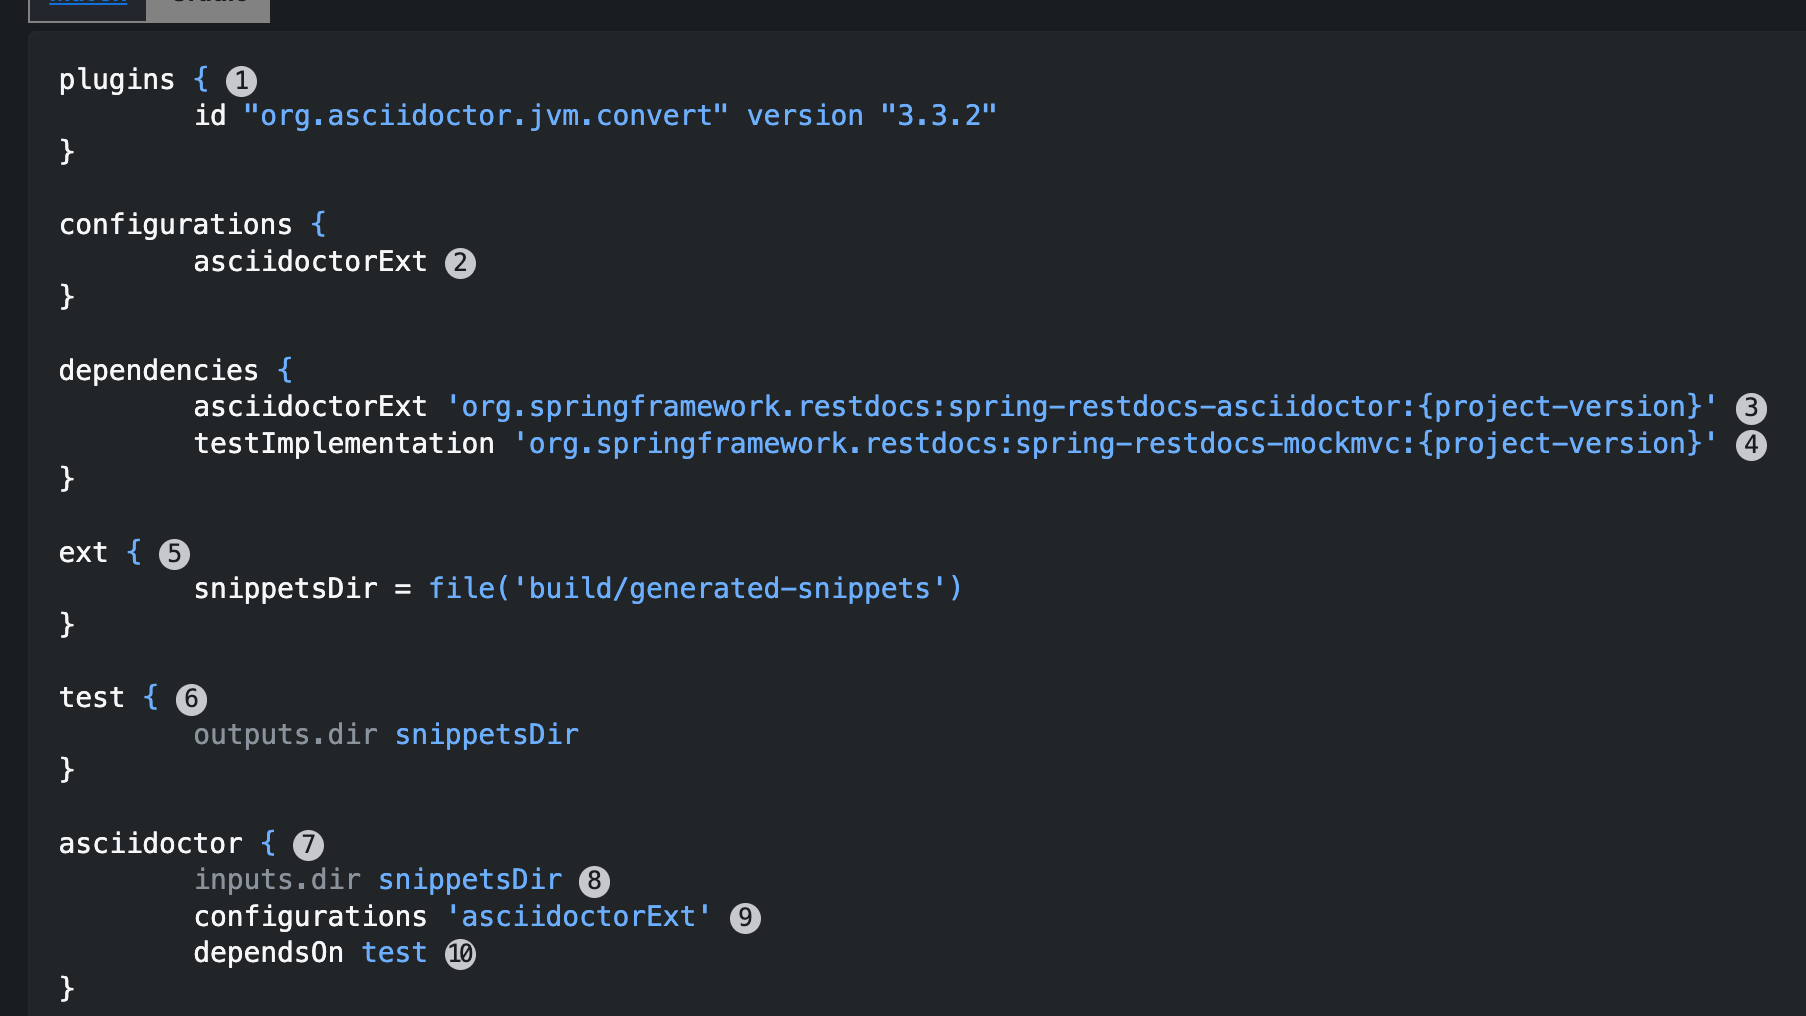The image size is (1806, 1016).
Task: Click the id keyword in plugins block
Action: [x=210, y=116]
